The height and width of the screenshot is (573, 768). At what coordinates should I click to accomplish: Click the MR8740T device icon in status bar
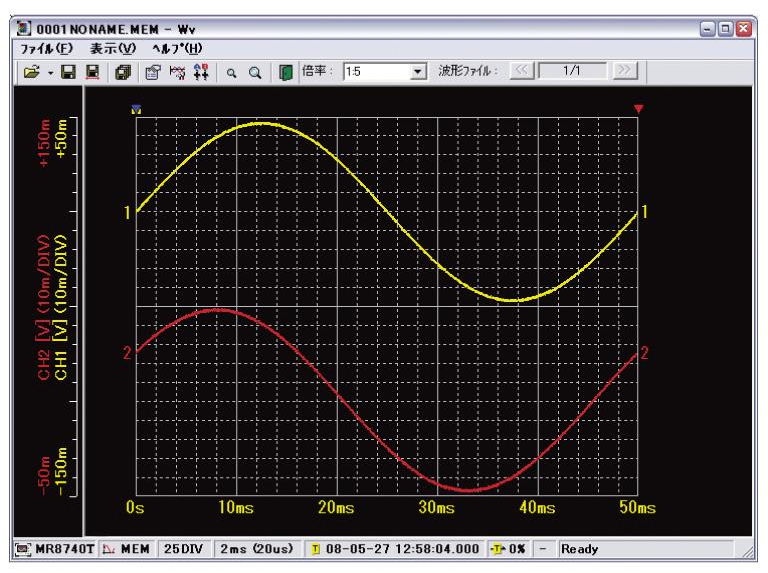[23, 549]
